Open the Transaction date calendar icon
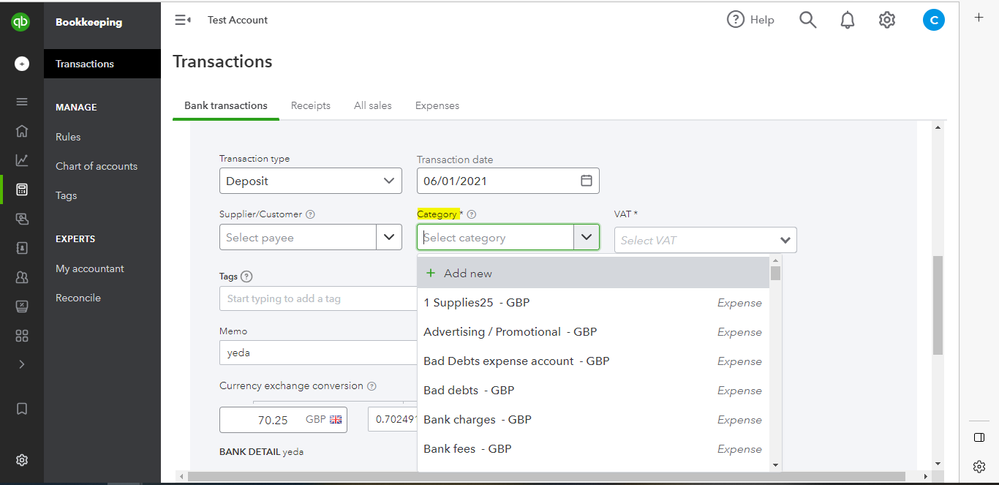Viewport: 999px width, 485px height. click(x=586, y=180)
